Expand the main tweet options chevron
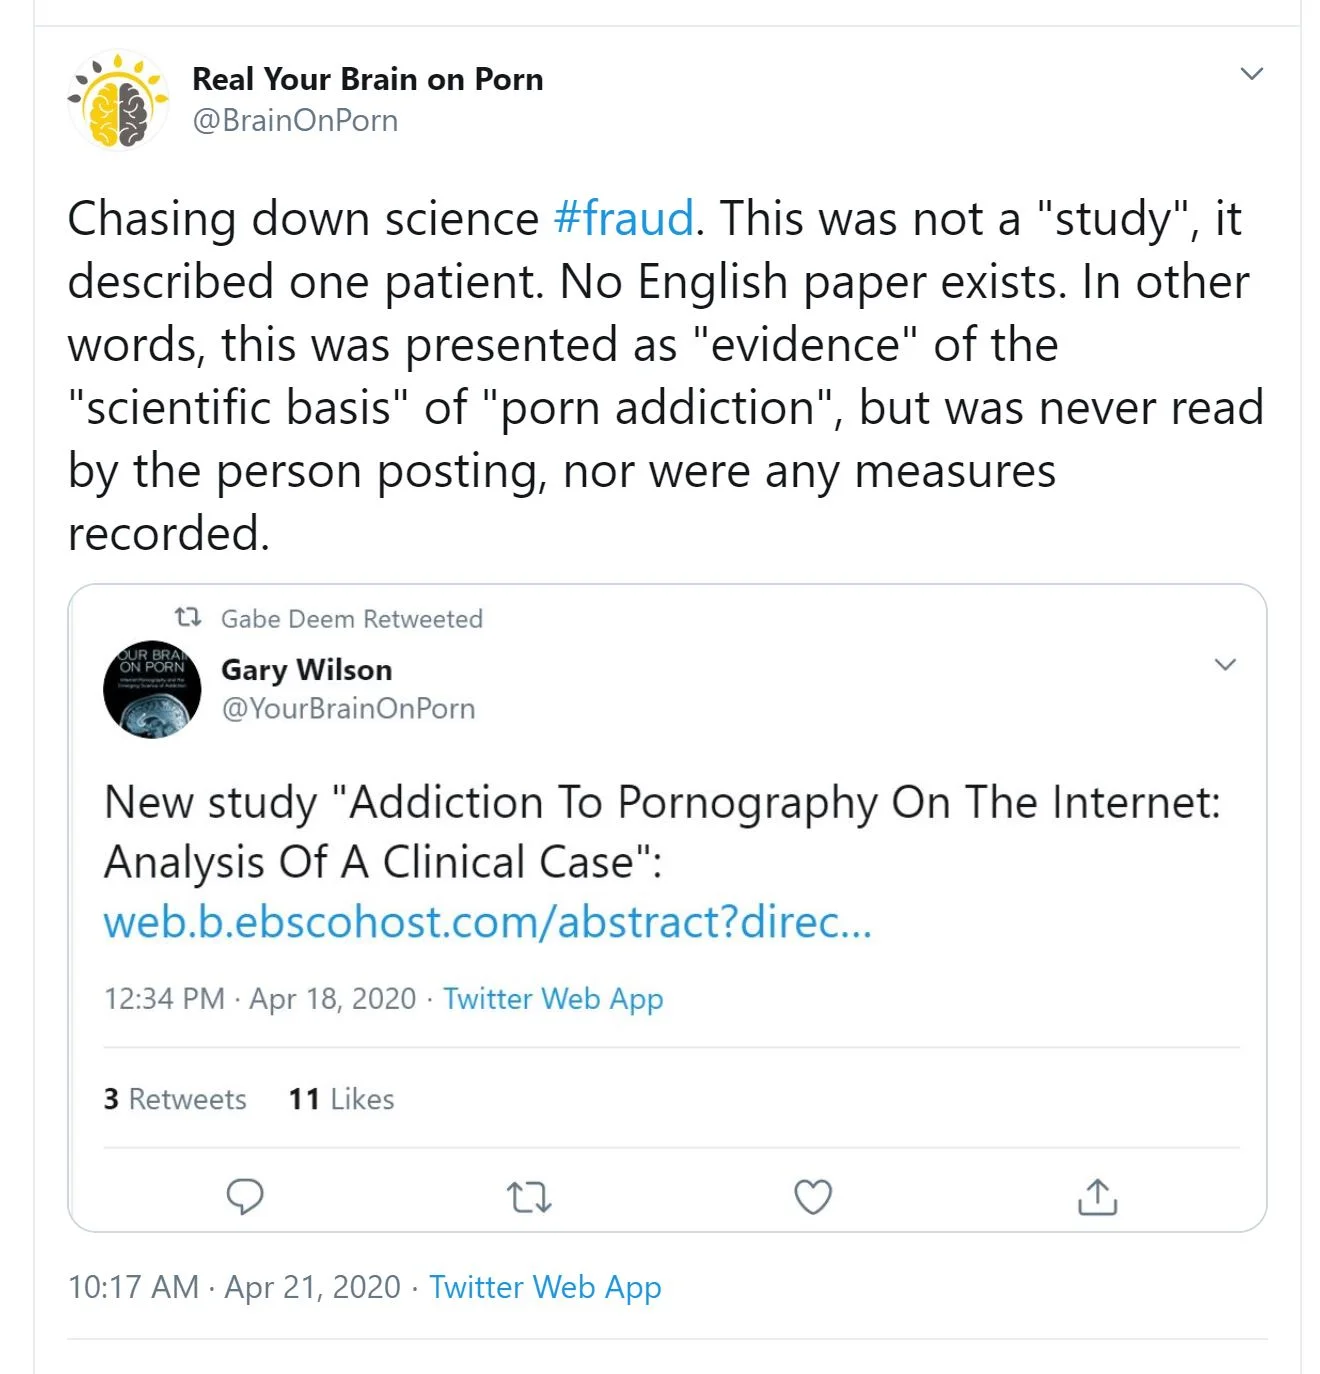Screen dimensions: 1320x1374 point(1251,74)
